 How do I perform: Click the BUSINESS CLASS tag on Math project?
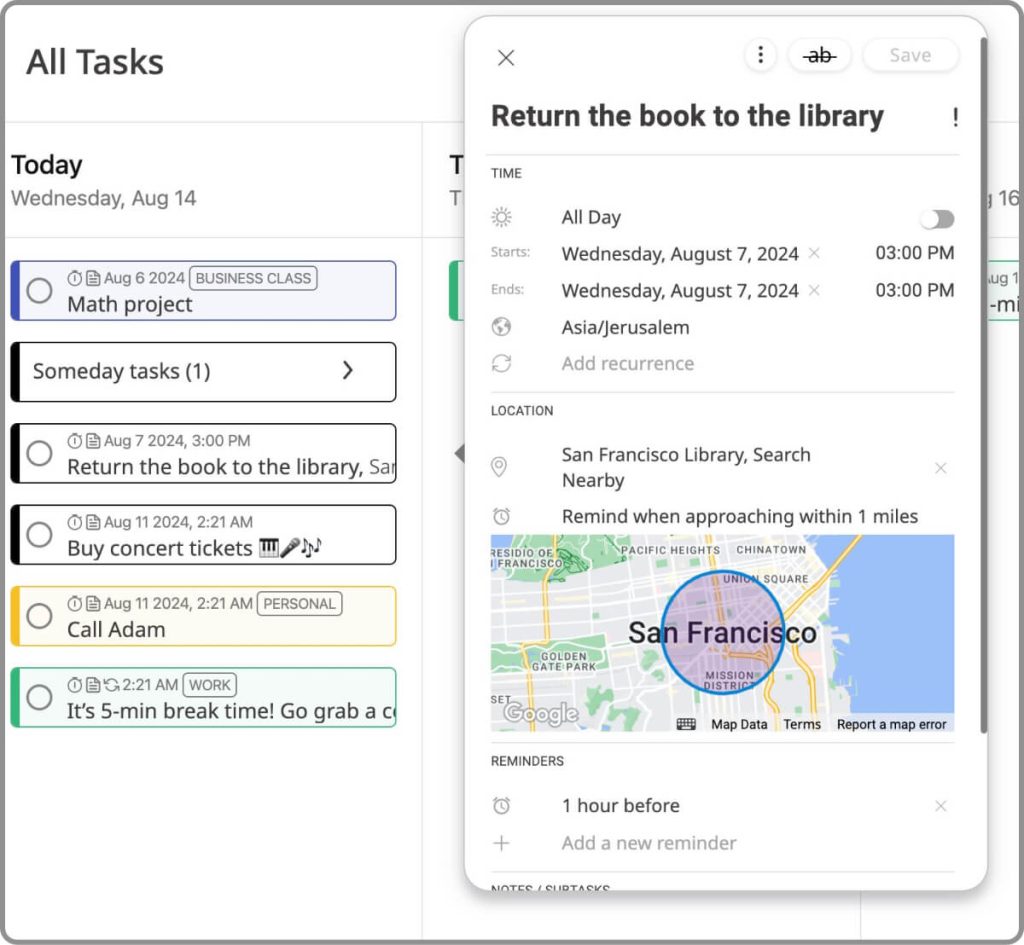(x=253, y=278)
